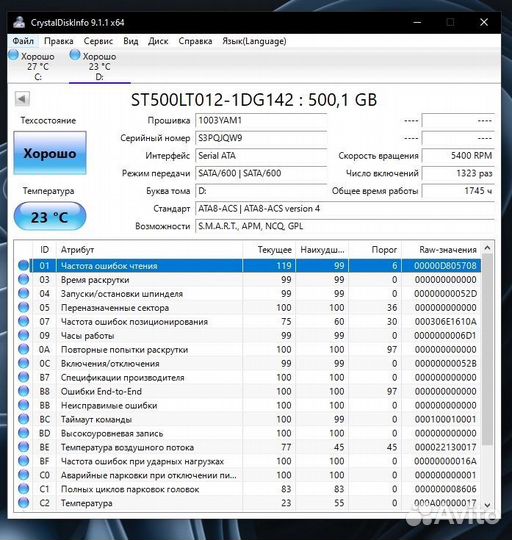Select the Переназначенные сектора attribute text
Screen dimensions: 512x540
(x=115, y=308)
